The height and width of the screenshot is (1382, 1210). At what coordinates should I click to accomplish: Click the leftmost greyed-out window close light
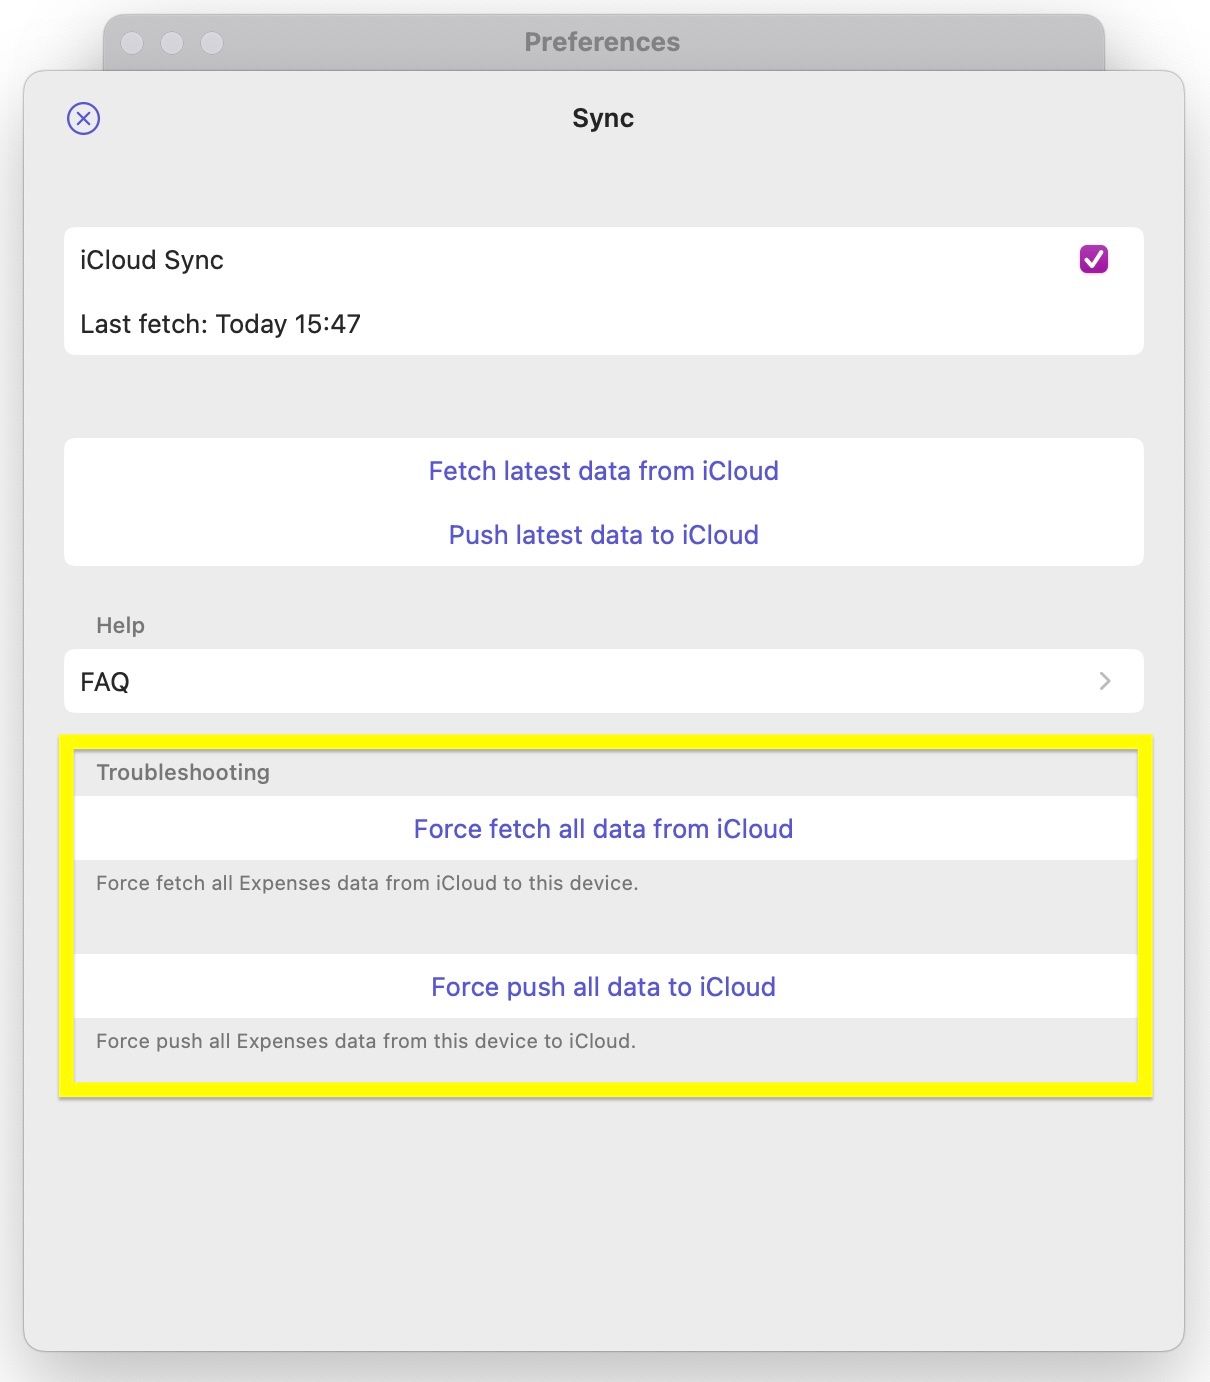pyautogui.click(x=132, y=43)
